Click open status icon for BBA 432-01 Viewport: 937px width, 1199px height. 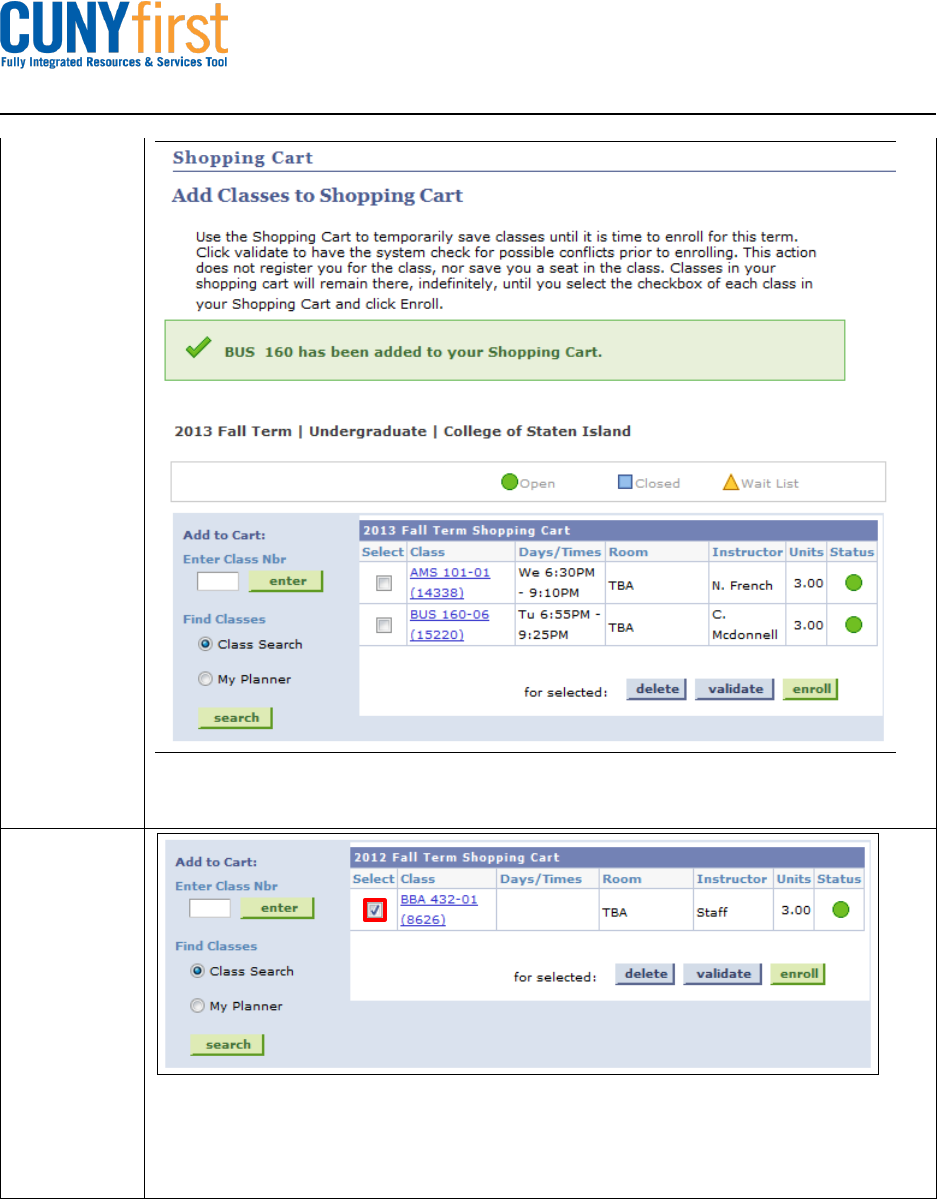point(841,910)
